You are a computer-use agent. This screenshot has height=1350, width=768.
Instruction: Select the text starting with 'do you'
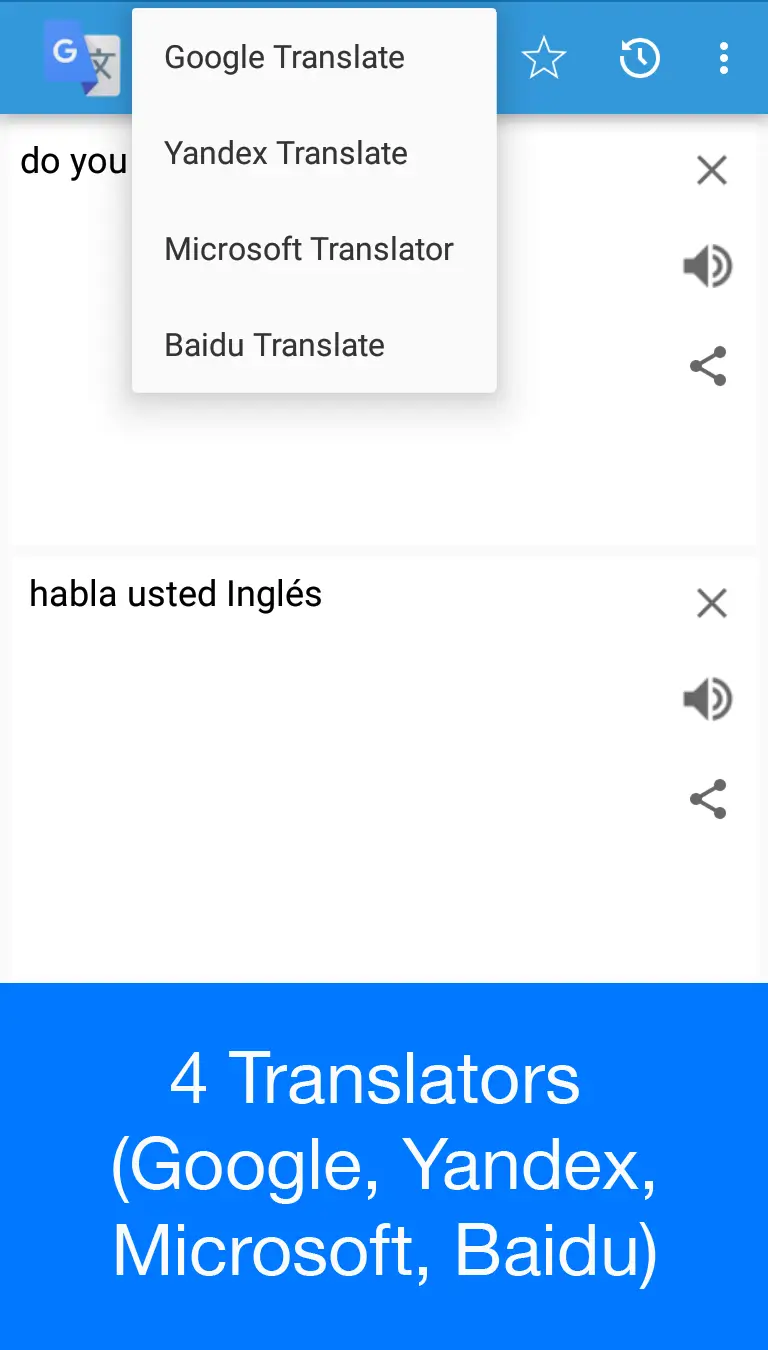tap(74, 161)
